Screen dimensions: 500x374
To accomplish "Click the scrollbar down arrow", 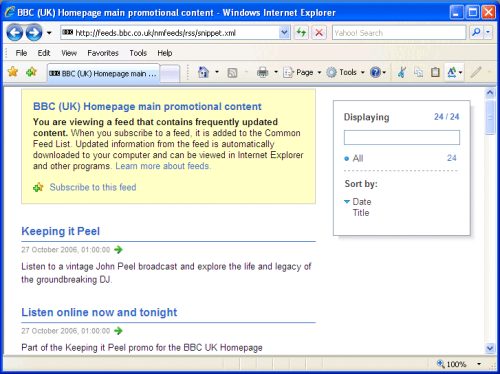I will [490, 348].
